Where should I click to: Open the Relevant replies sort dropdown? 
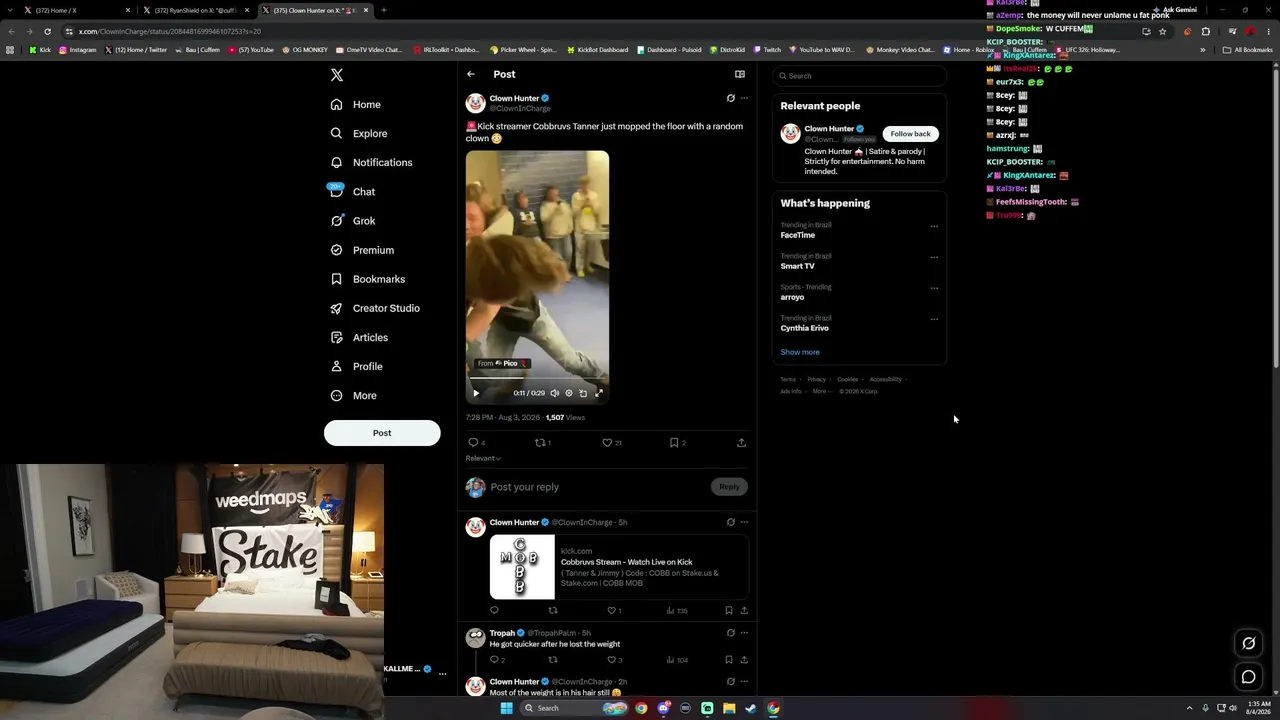pos(483,458)
